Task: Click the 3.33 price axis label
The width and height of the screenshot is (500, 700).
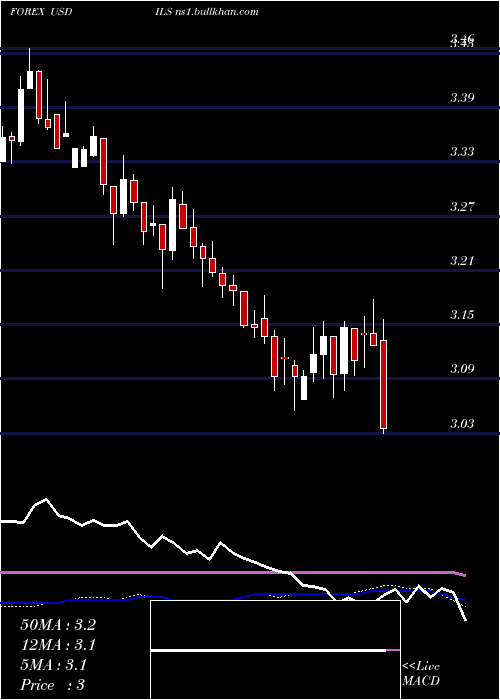Action: (x=462, y=152)
